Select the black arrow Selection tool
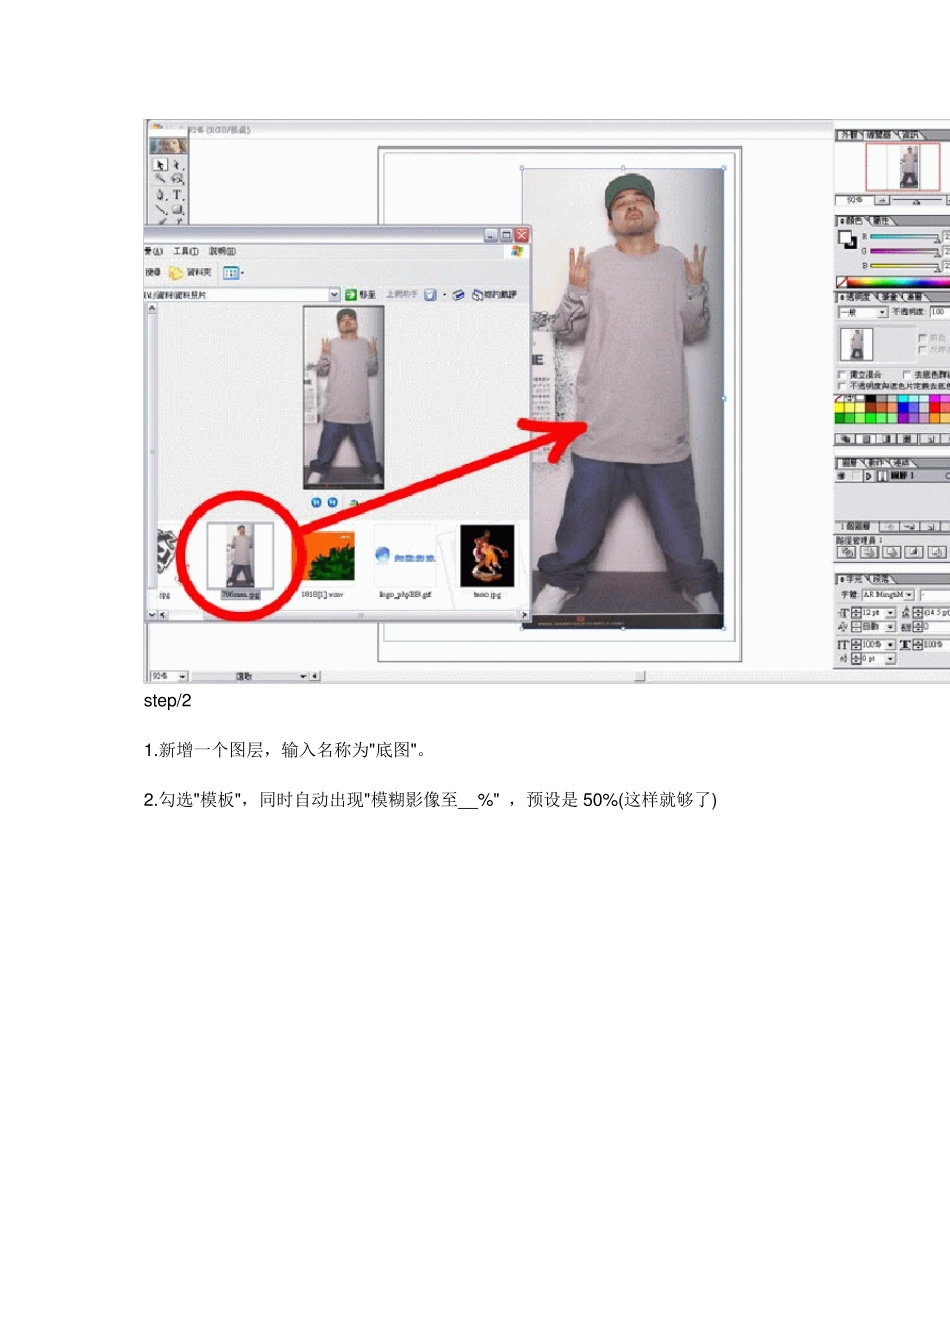The width and height of the screenshot is (950, 1344). 160,165
